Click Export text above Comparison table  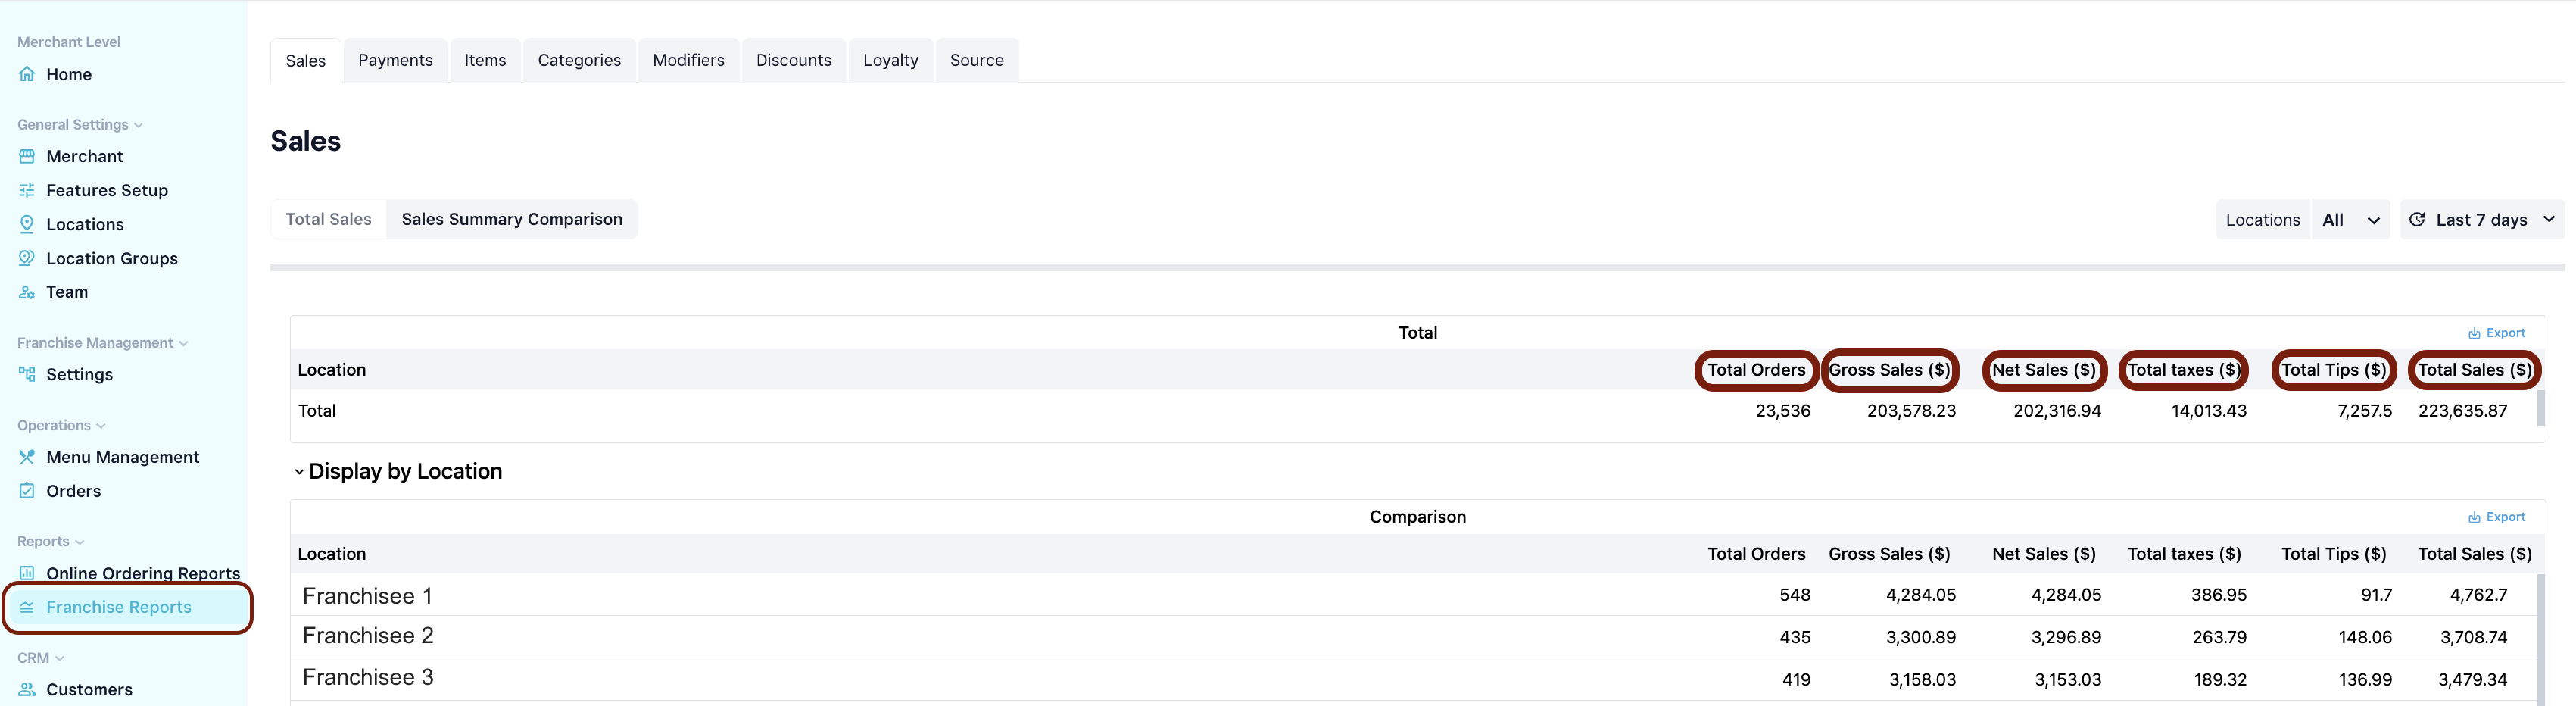pos(2506,517)
